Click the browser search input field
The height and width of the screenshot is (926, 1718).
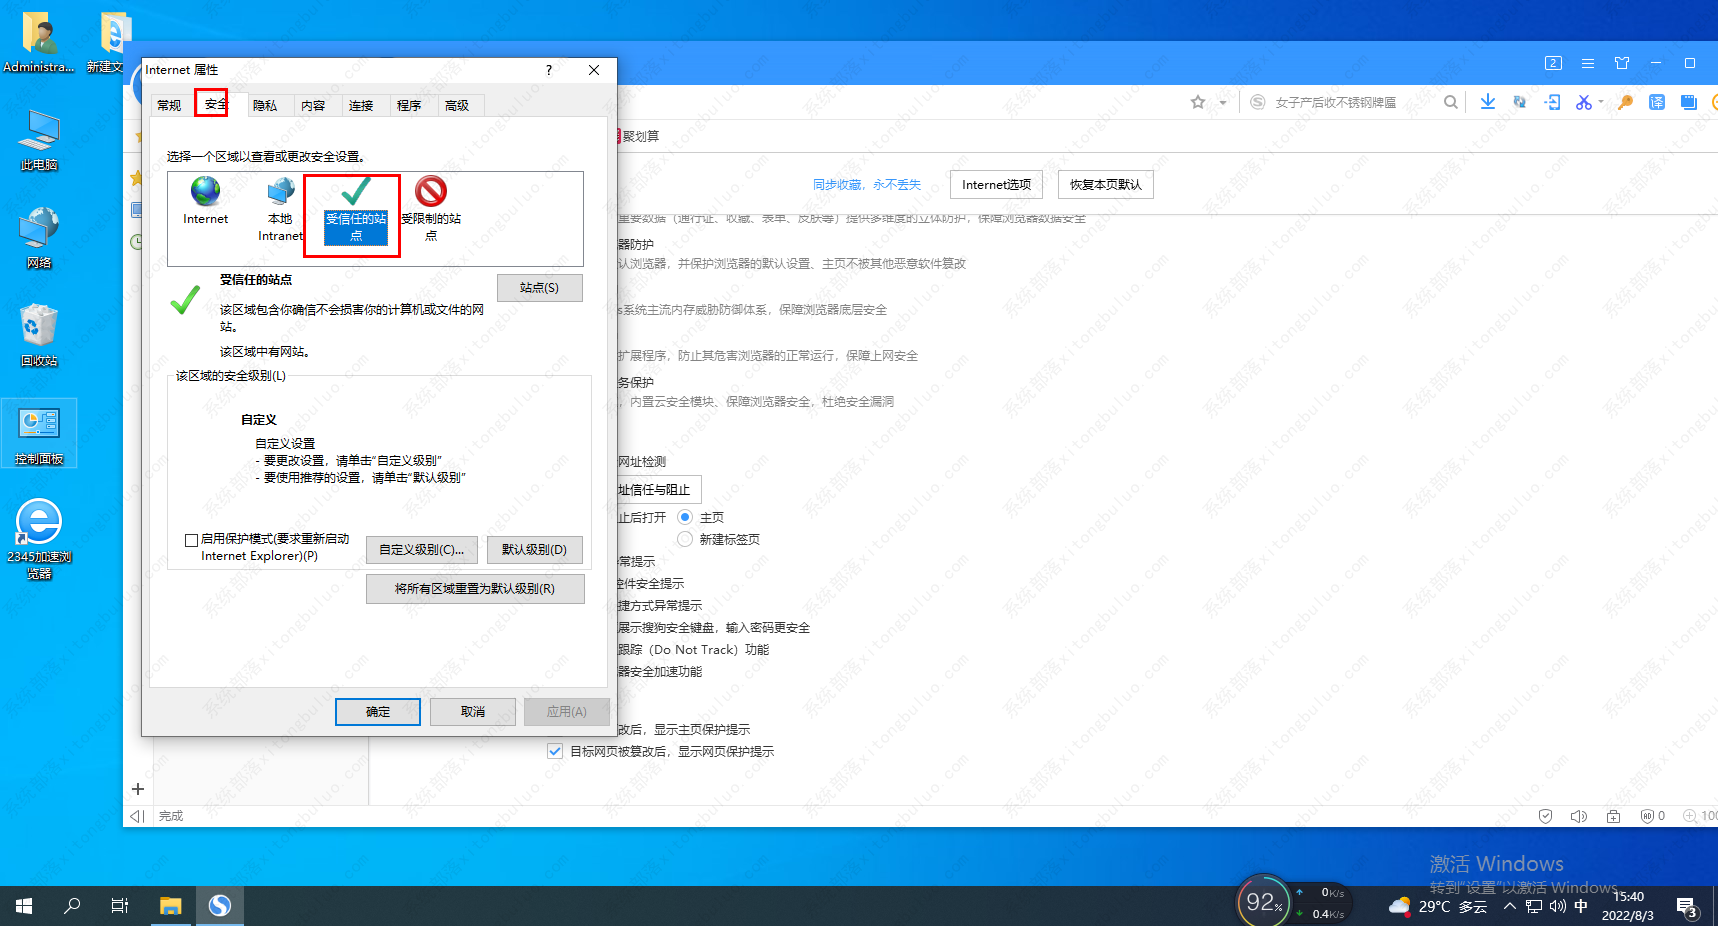[1345, 102]
